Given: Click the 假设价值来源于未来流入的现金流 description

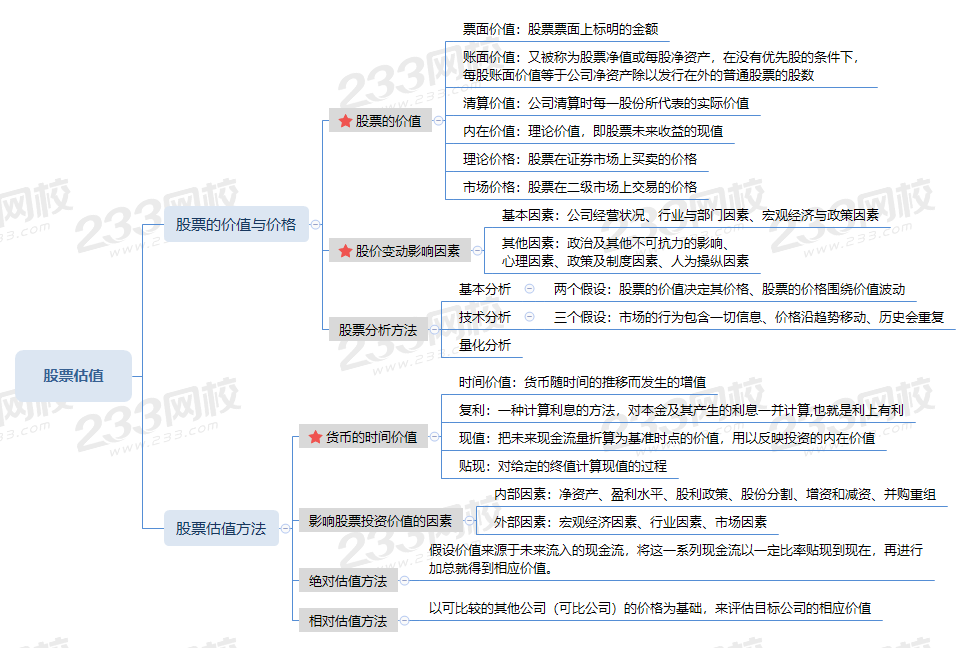Looking at the screenshot, I should 676,559.
